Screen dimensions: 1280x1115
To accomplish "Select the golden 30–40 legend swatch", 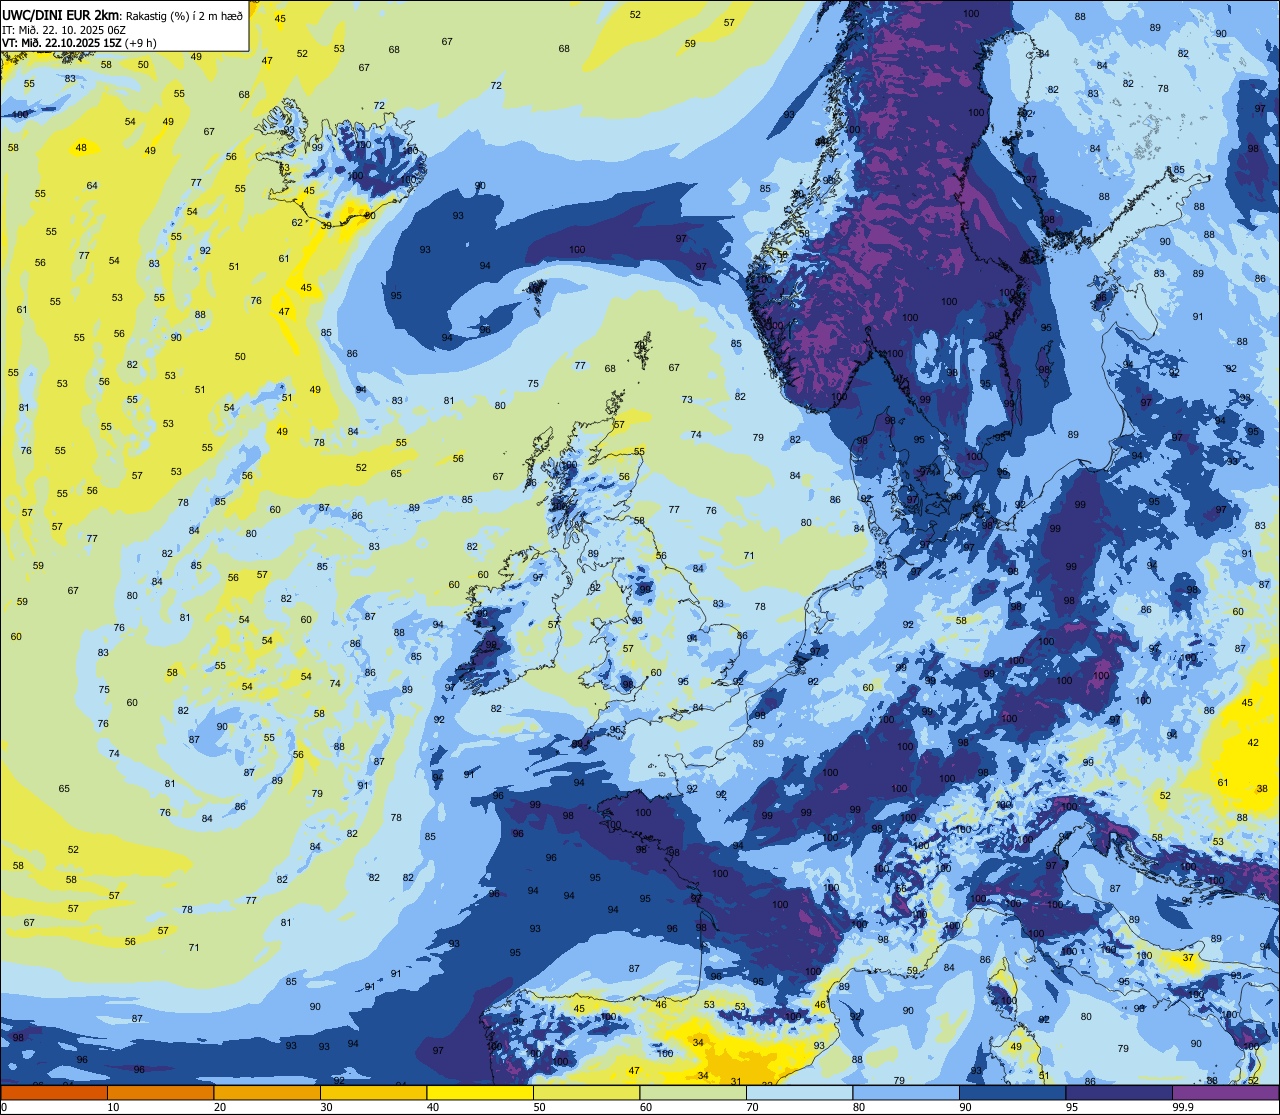I will [x=373, y=1092].
